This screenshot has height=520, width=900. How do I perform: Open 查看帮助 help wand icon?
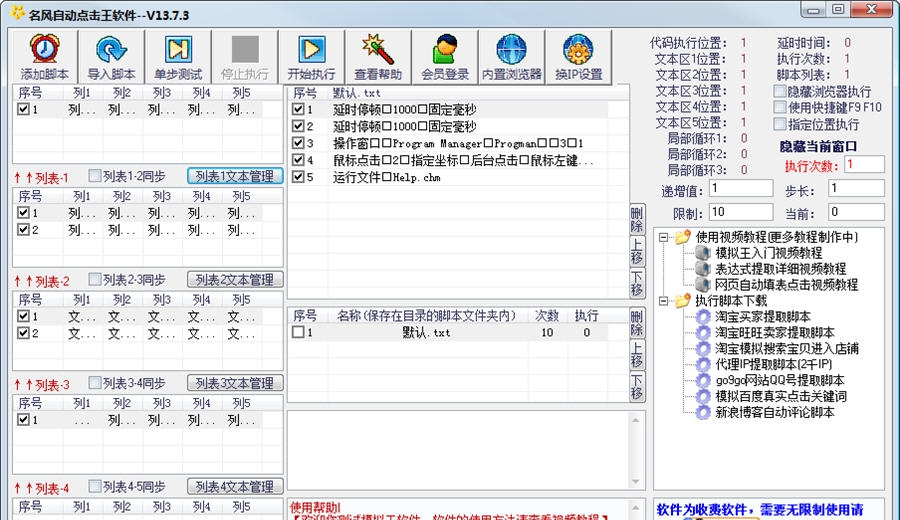(x=378, y=49)
